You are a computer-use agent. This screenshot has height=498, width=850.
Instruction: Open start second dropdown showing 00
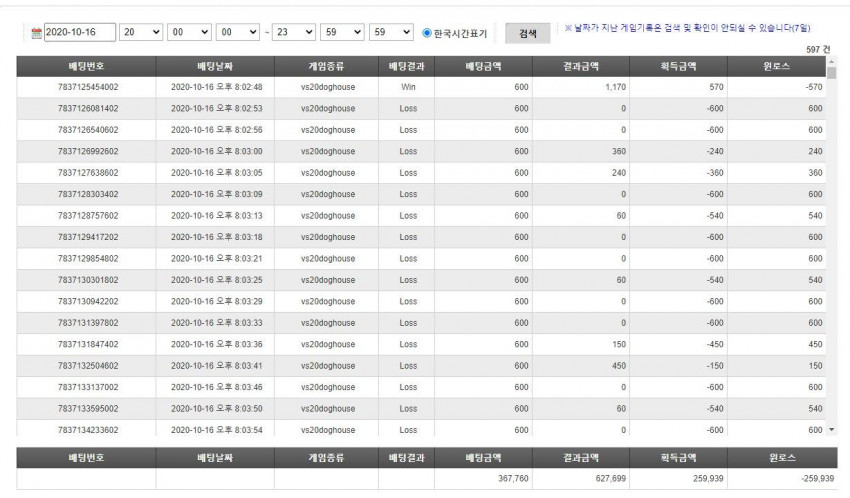[237, 33]
